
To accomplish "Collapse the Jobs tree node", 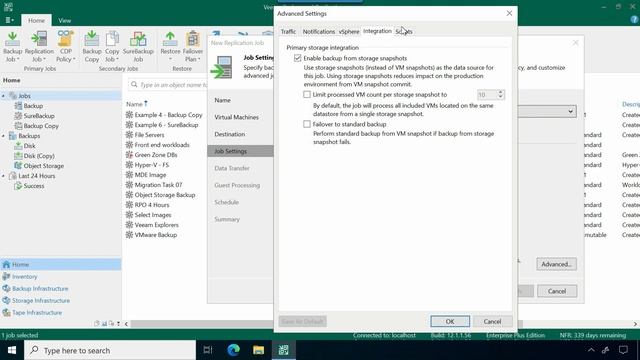I will tap(4, 96).
